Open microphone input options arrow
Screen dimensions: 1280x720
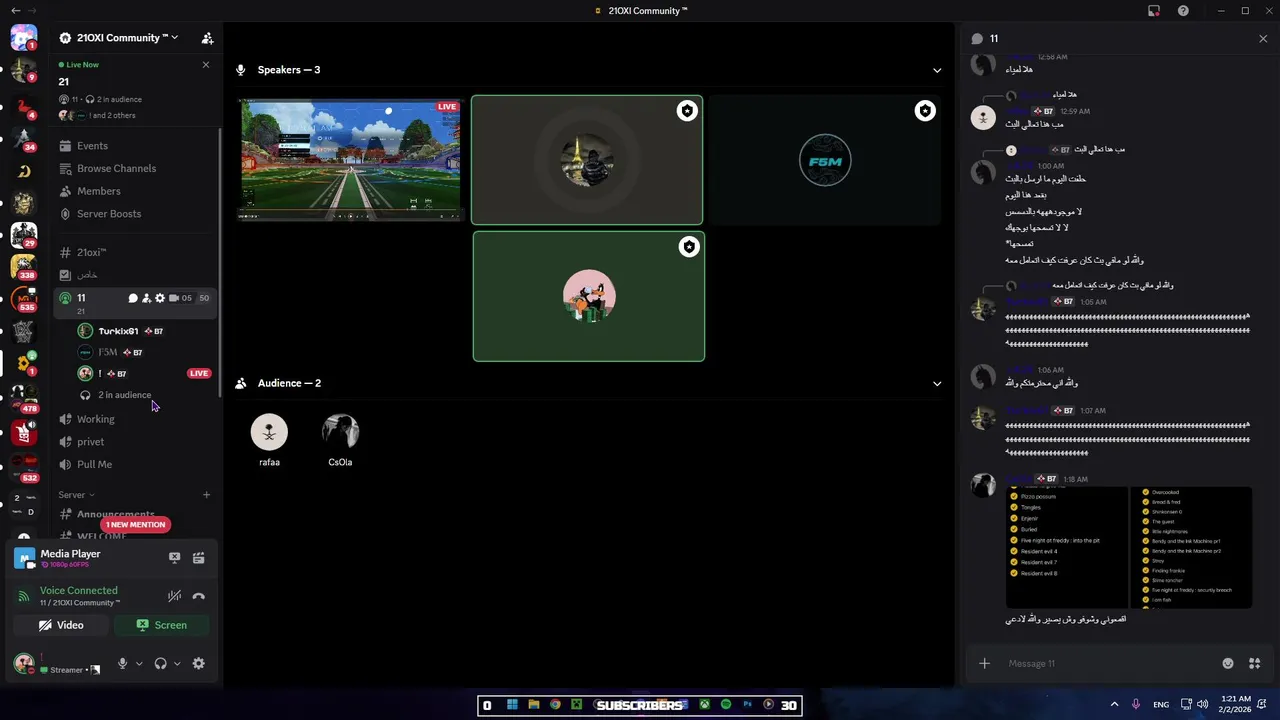139,663
